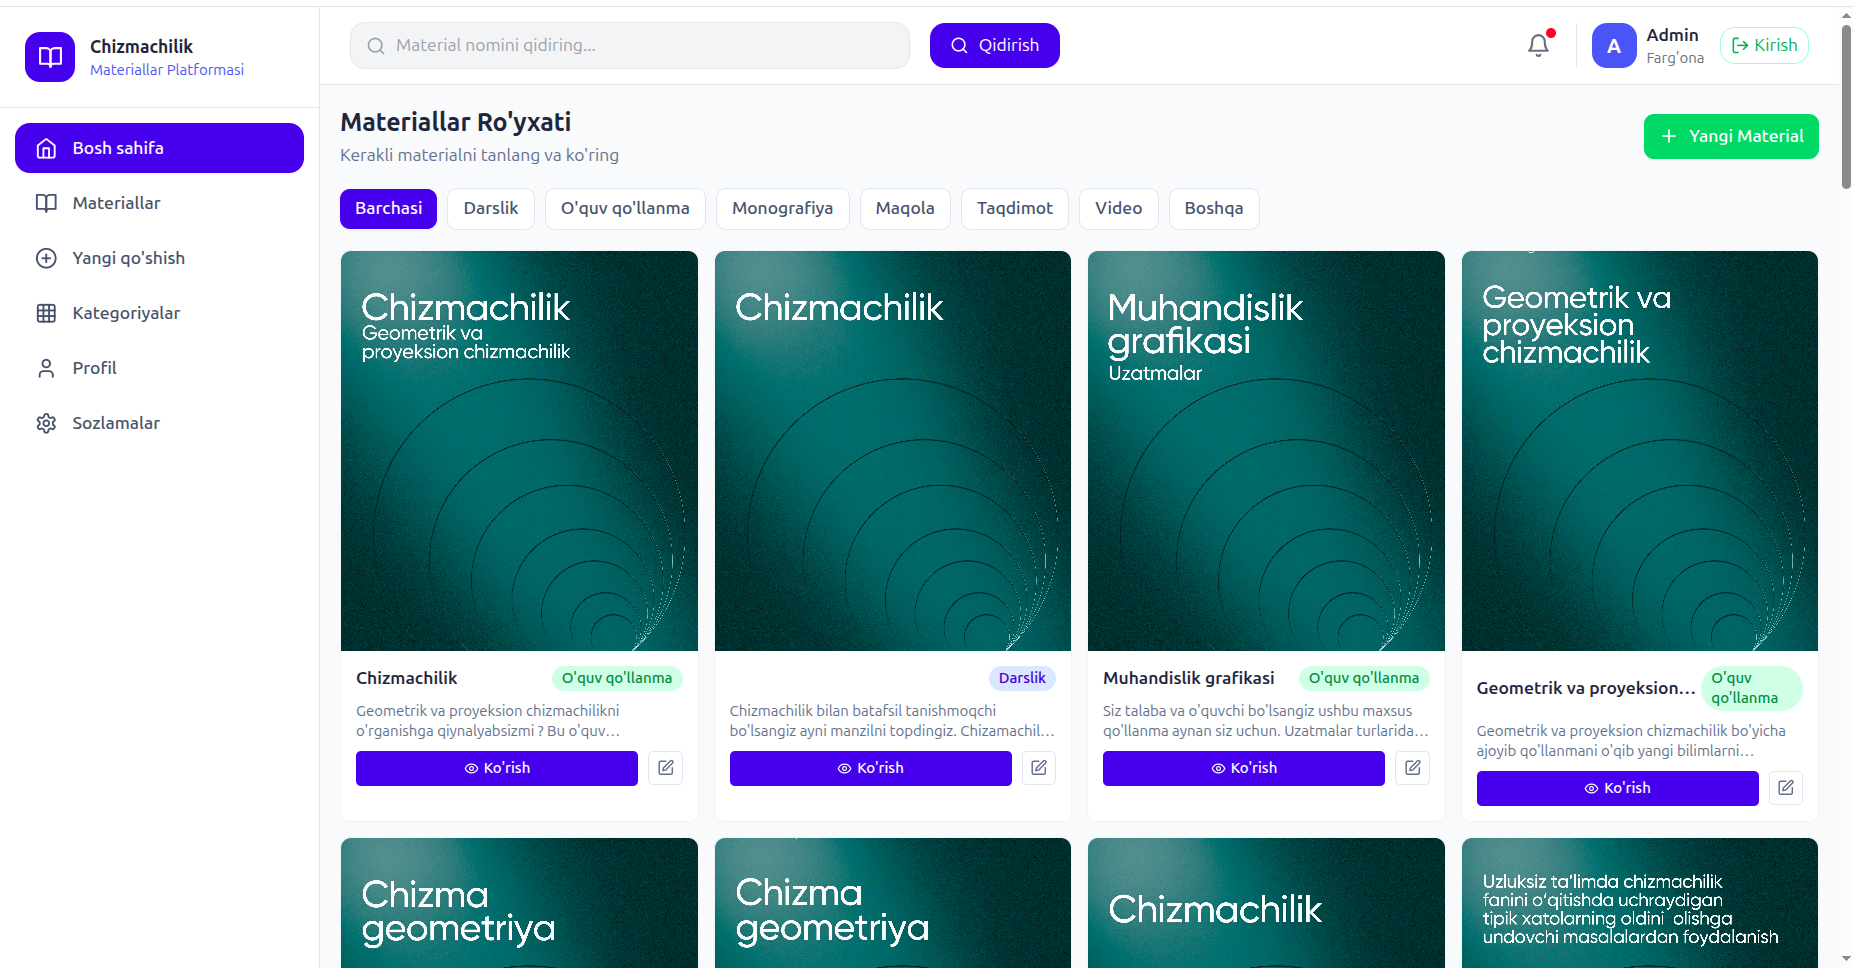1853x968 pixels.
Task: Focus the material name search field
Action: click(x=630, y=46)
